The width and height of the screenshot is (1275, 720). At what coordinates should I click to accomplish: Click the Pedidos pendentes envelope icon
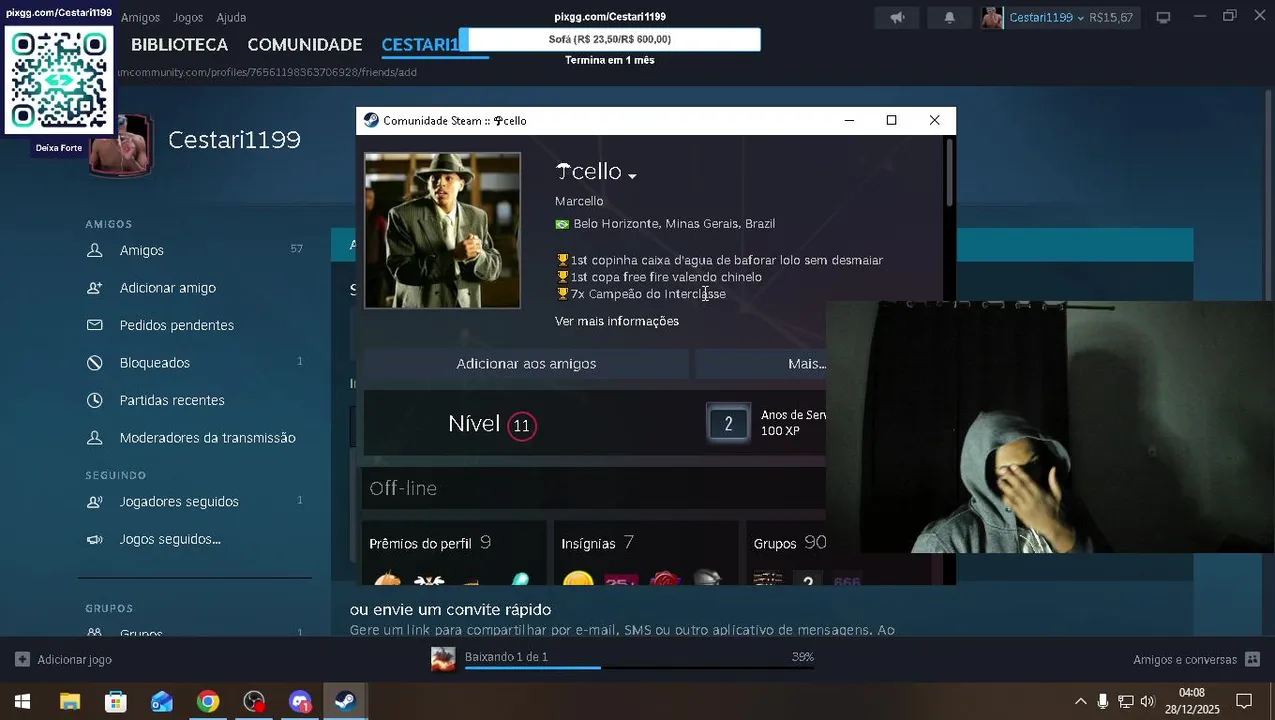[95, 325]
